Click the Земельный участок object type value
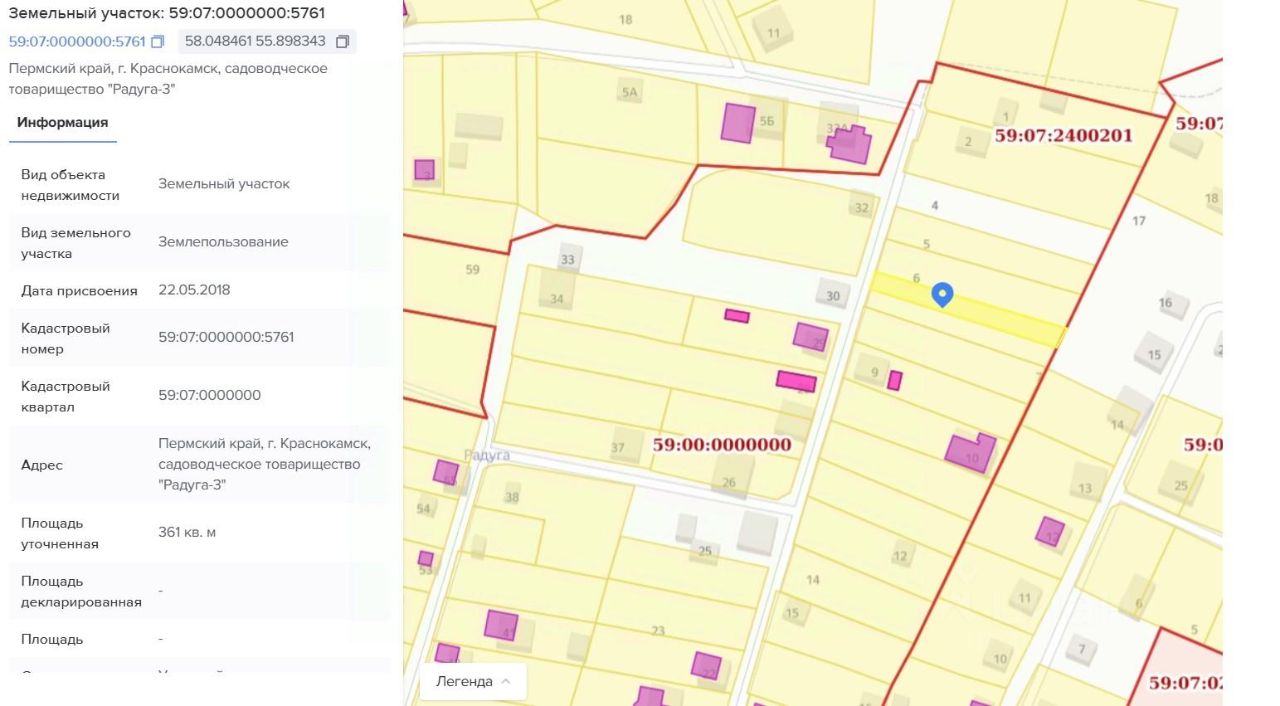The height and width of the screenshot is (706, 1280). tap(224, 184)
